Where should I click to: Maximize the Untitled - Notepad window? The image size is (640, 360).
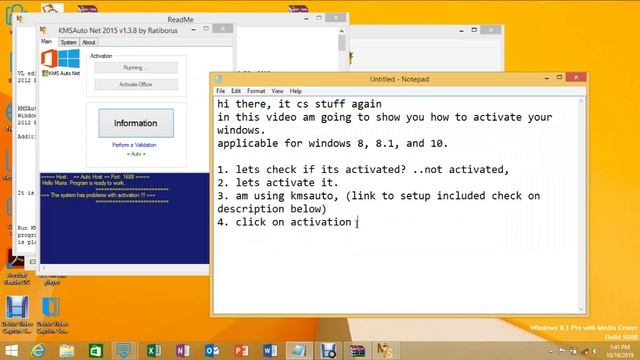pos(559,77)
